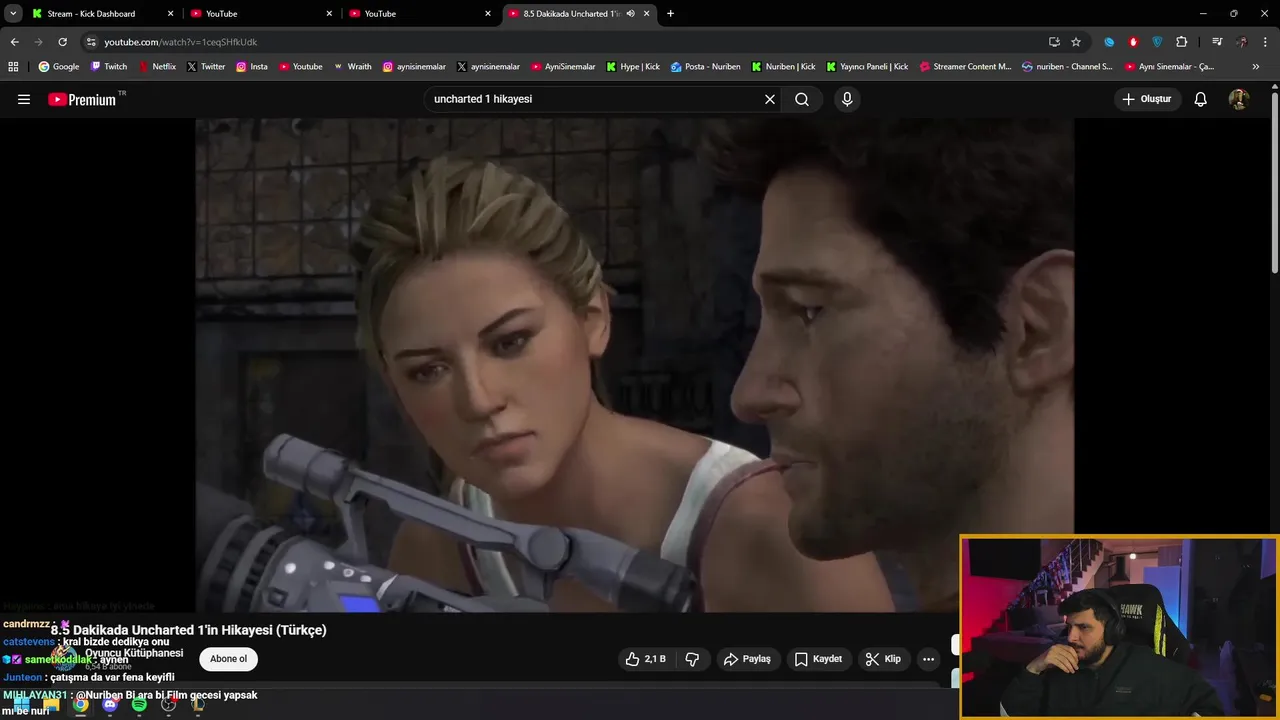1280x720 pixels.
Task: Open Chrome from the Windows taskbar
Action: coord(80,704)
